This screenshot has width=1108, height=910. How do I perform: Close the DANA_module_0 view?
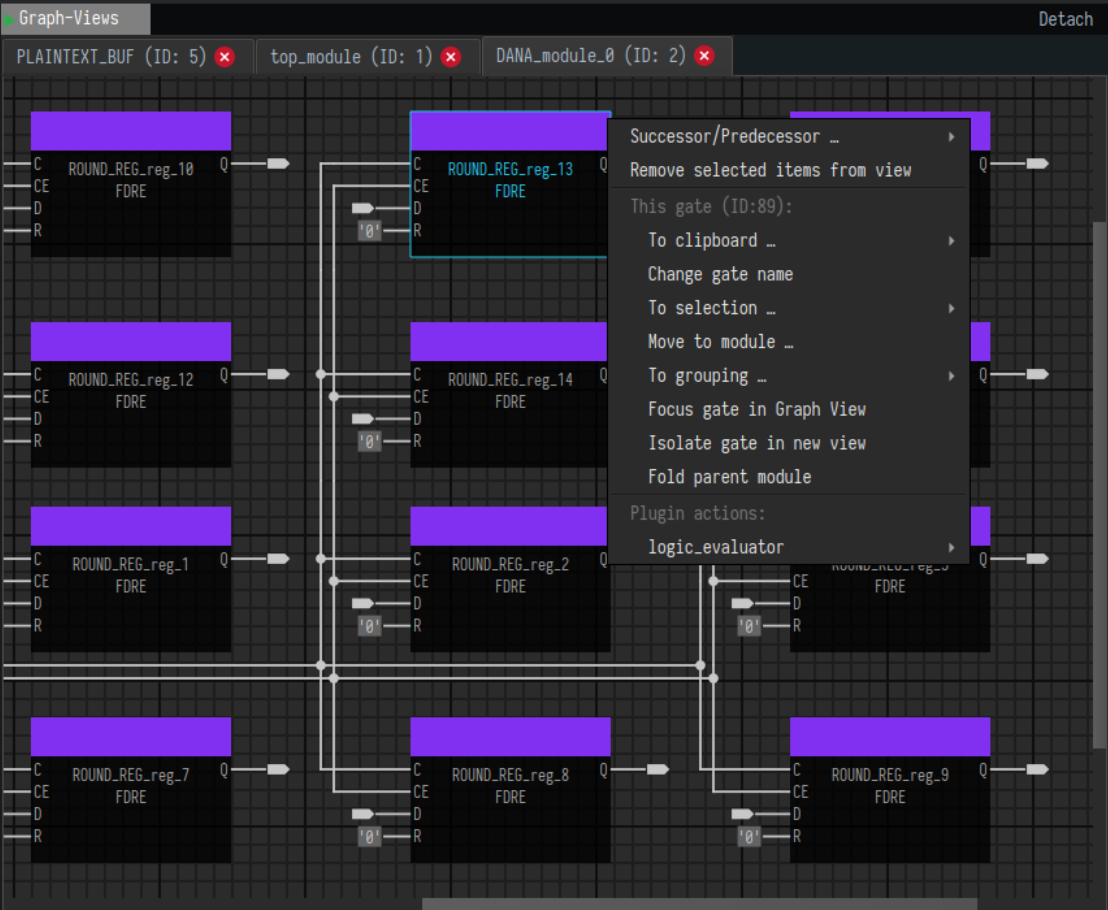tap(705, 56)
